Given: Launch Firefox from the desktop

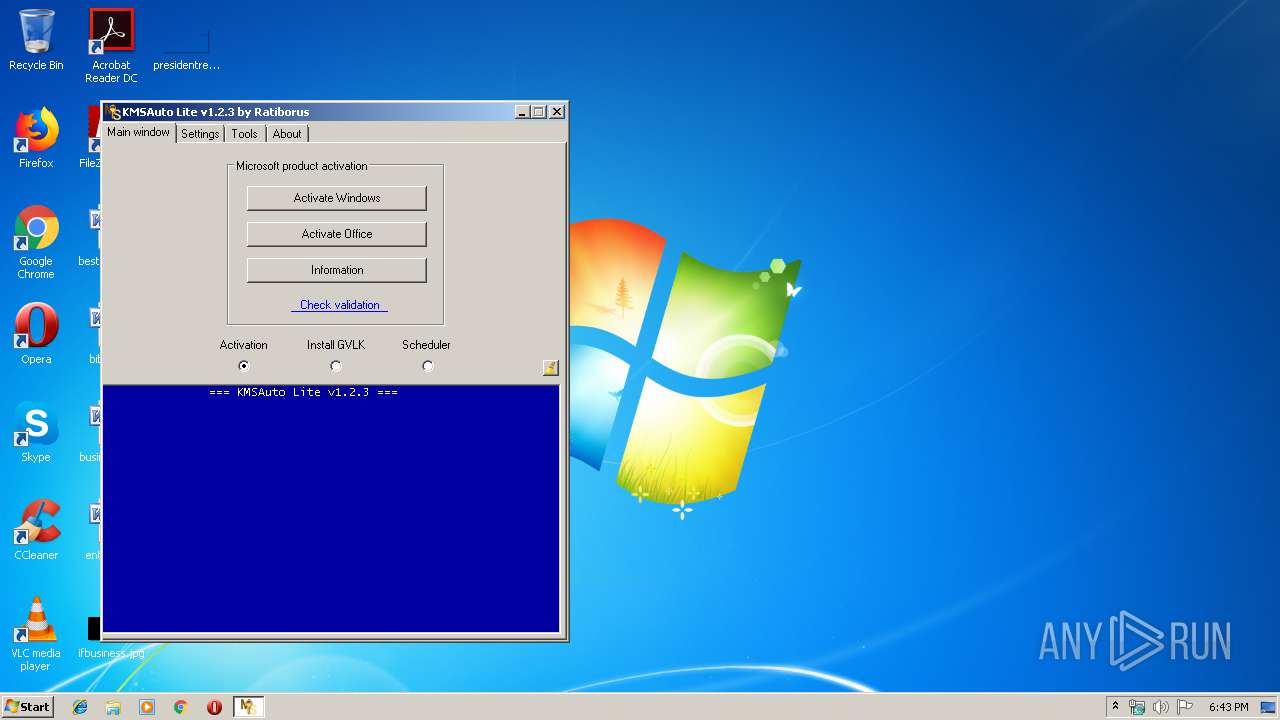Looking at the screenshot, I should point(36,138).
